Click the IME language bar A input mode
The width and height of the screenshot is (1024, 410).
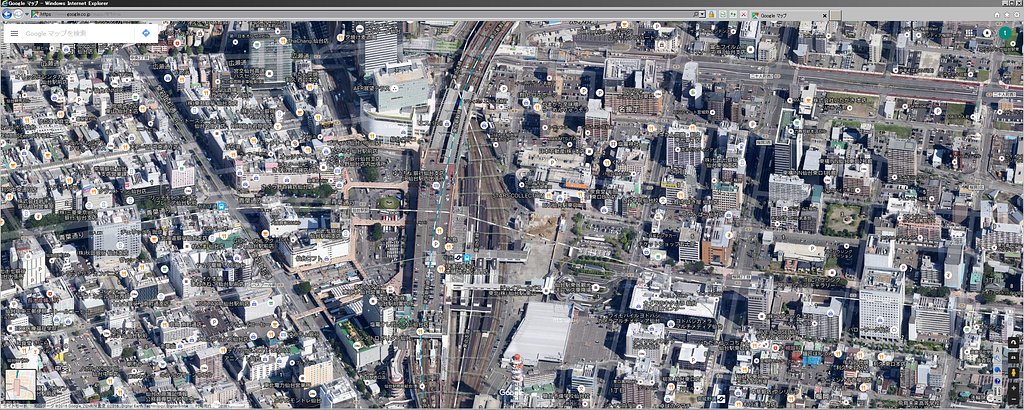point(997,350)
